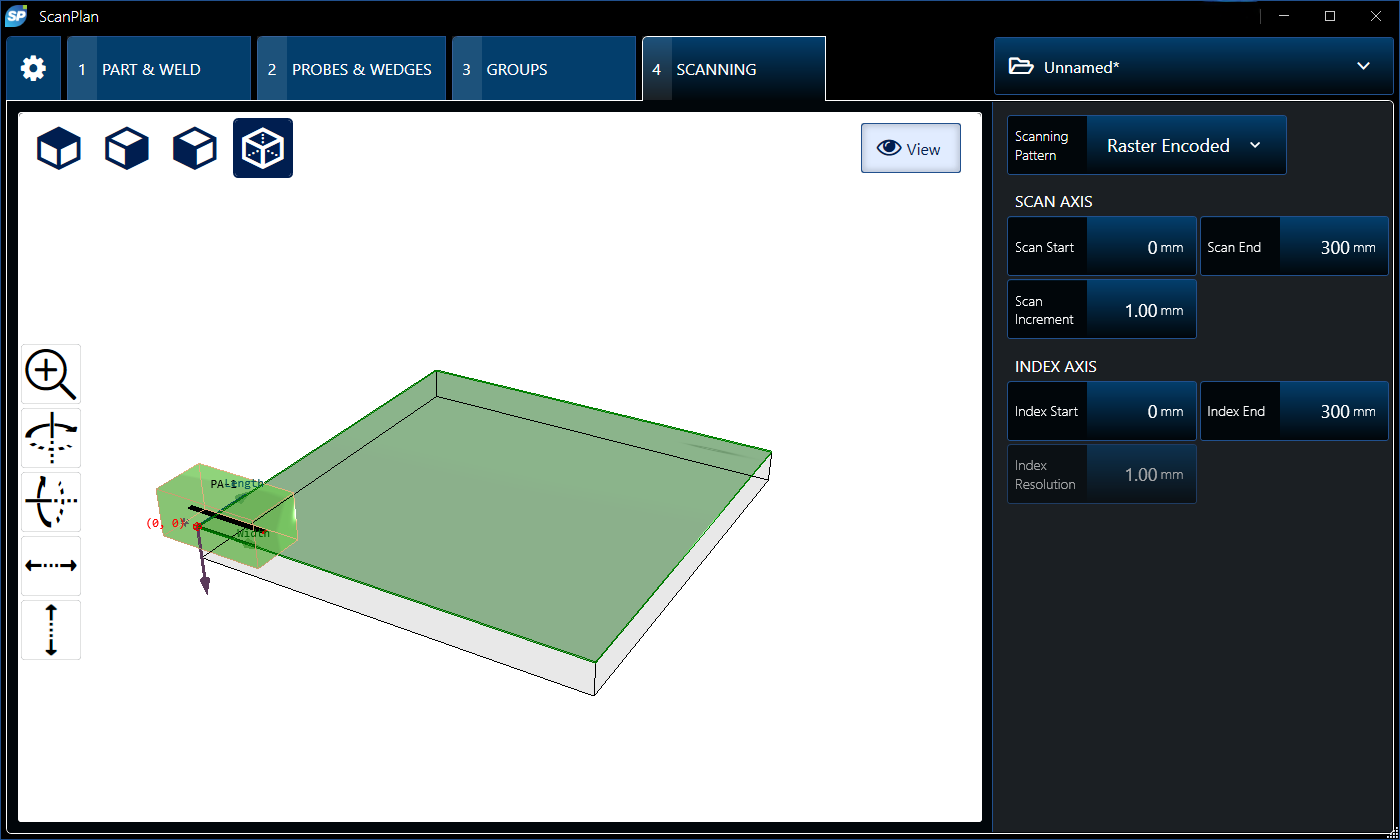Open the Scanning Pattern dropdown
This screenshot has height=840, width=1400.
pyautogui.click(x=1184, y=146)
